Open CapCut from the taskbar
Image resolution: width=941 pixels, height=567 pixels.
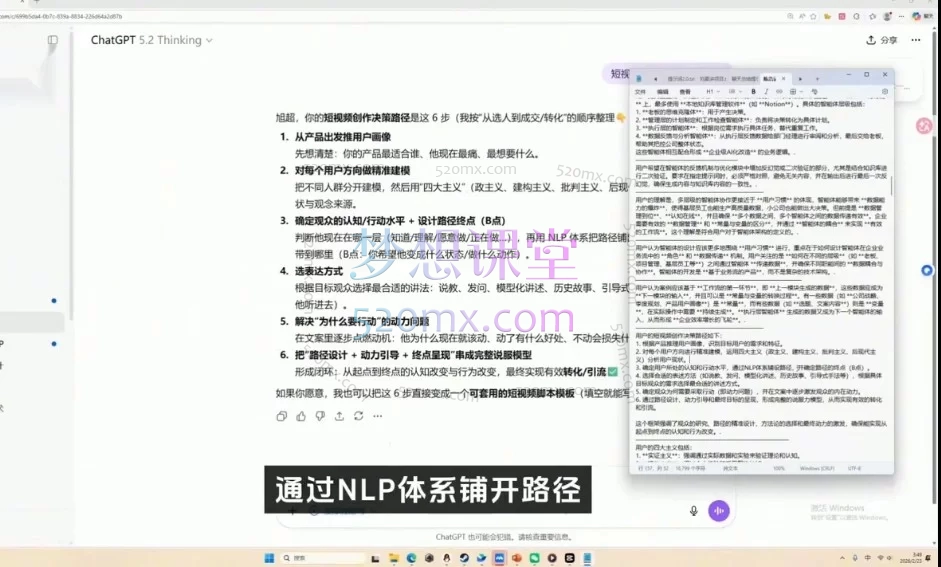pyautogui.click(x=570, y=558)
